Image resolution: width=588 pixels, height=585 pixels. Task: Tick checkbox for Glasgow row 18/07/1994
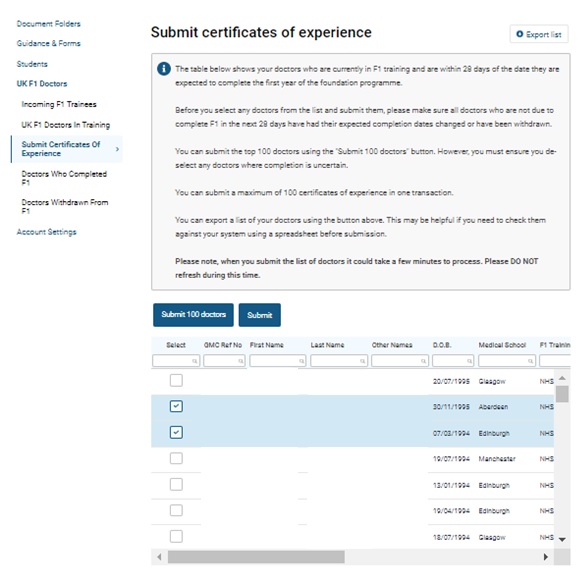176,536
